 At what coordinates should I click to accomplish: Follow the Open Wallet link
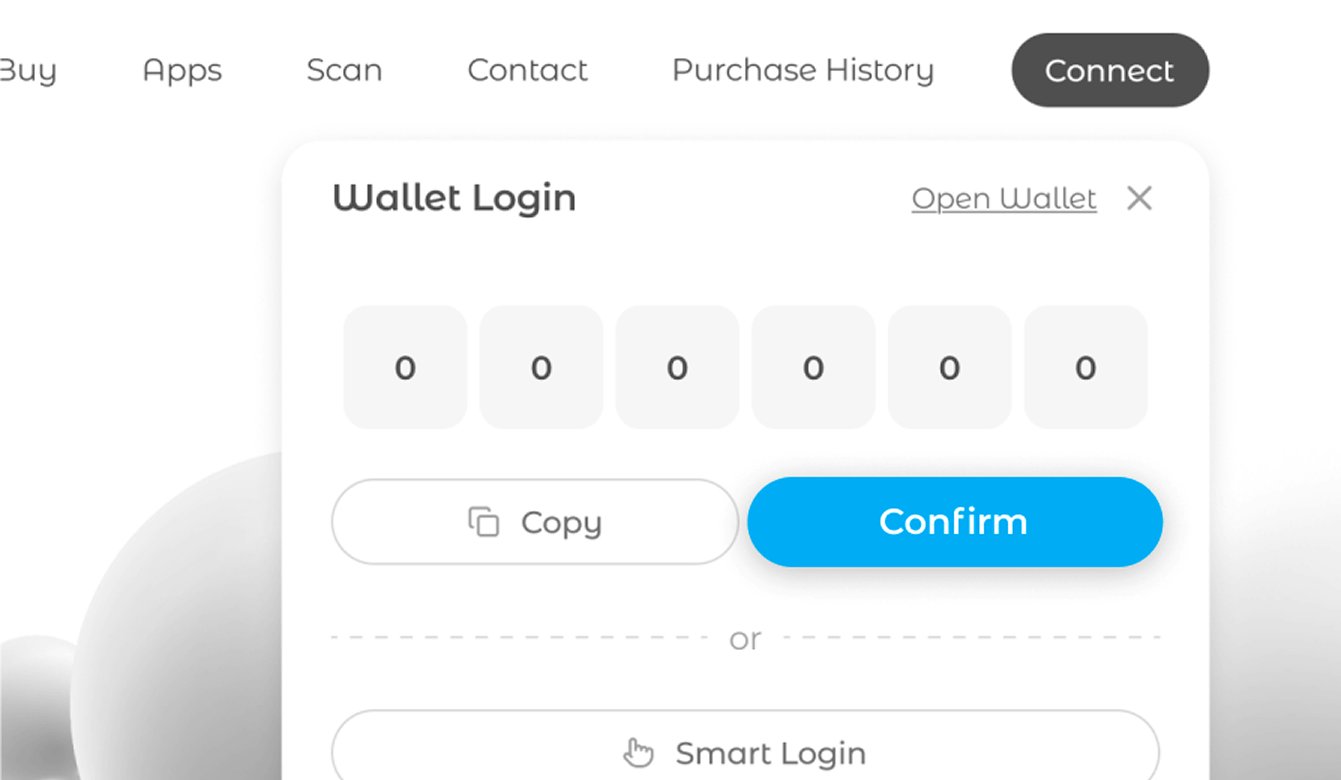[1004, 198]
